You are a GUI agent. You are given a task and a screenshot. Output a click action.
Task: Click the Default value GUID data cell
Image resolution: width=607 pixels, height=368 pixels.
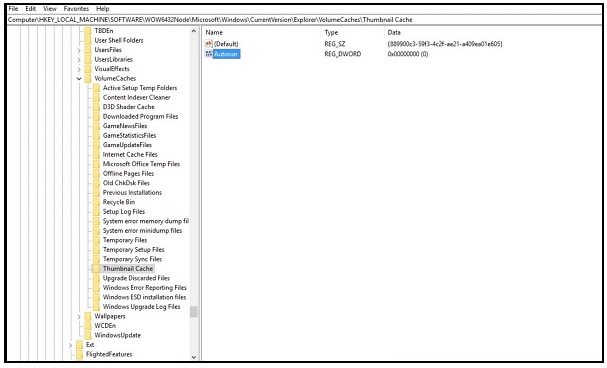445,44
